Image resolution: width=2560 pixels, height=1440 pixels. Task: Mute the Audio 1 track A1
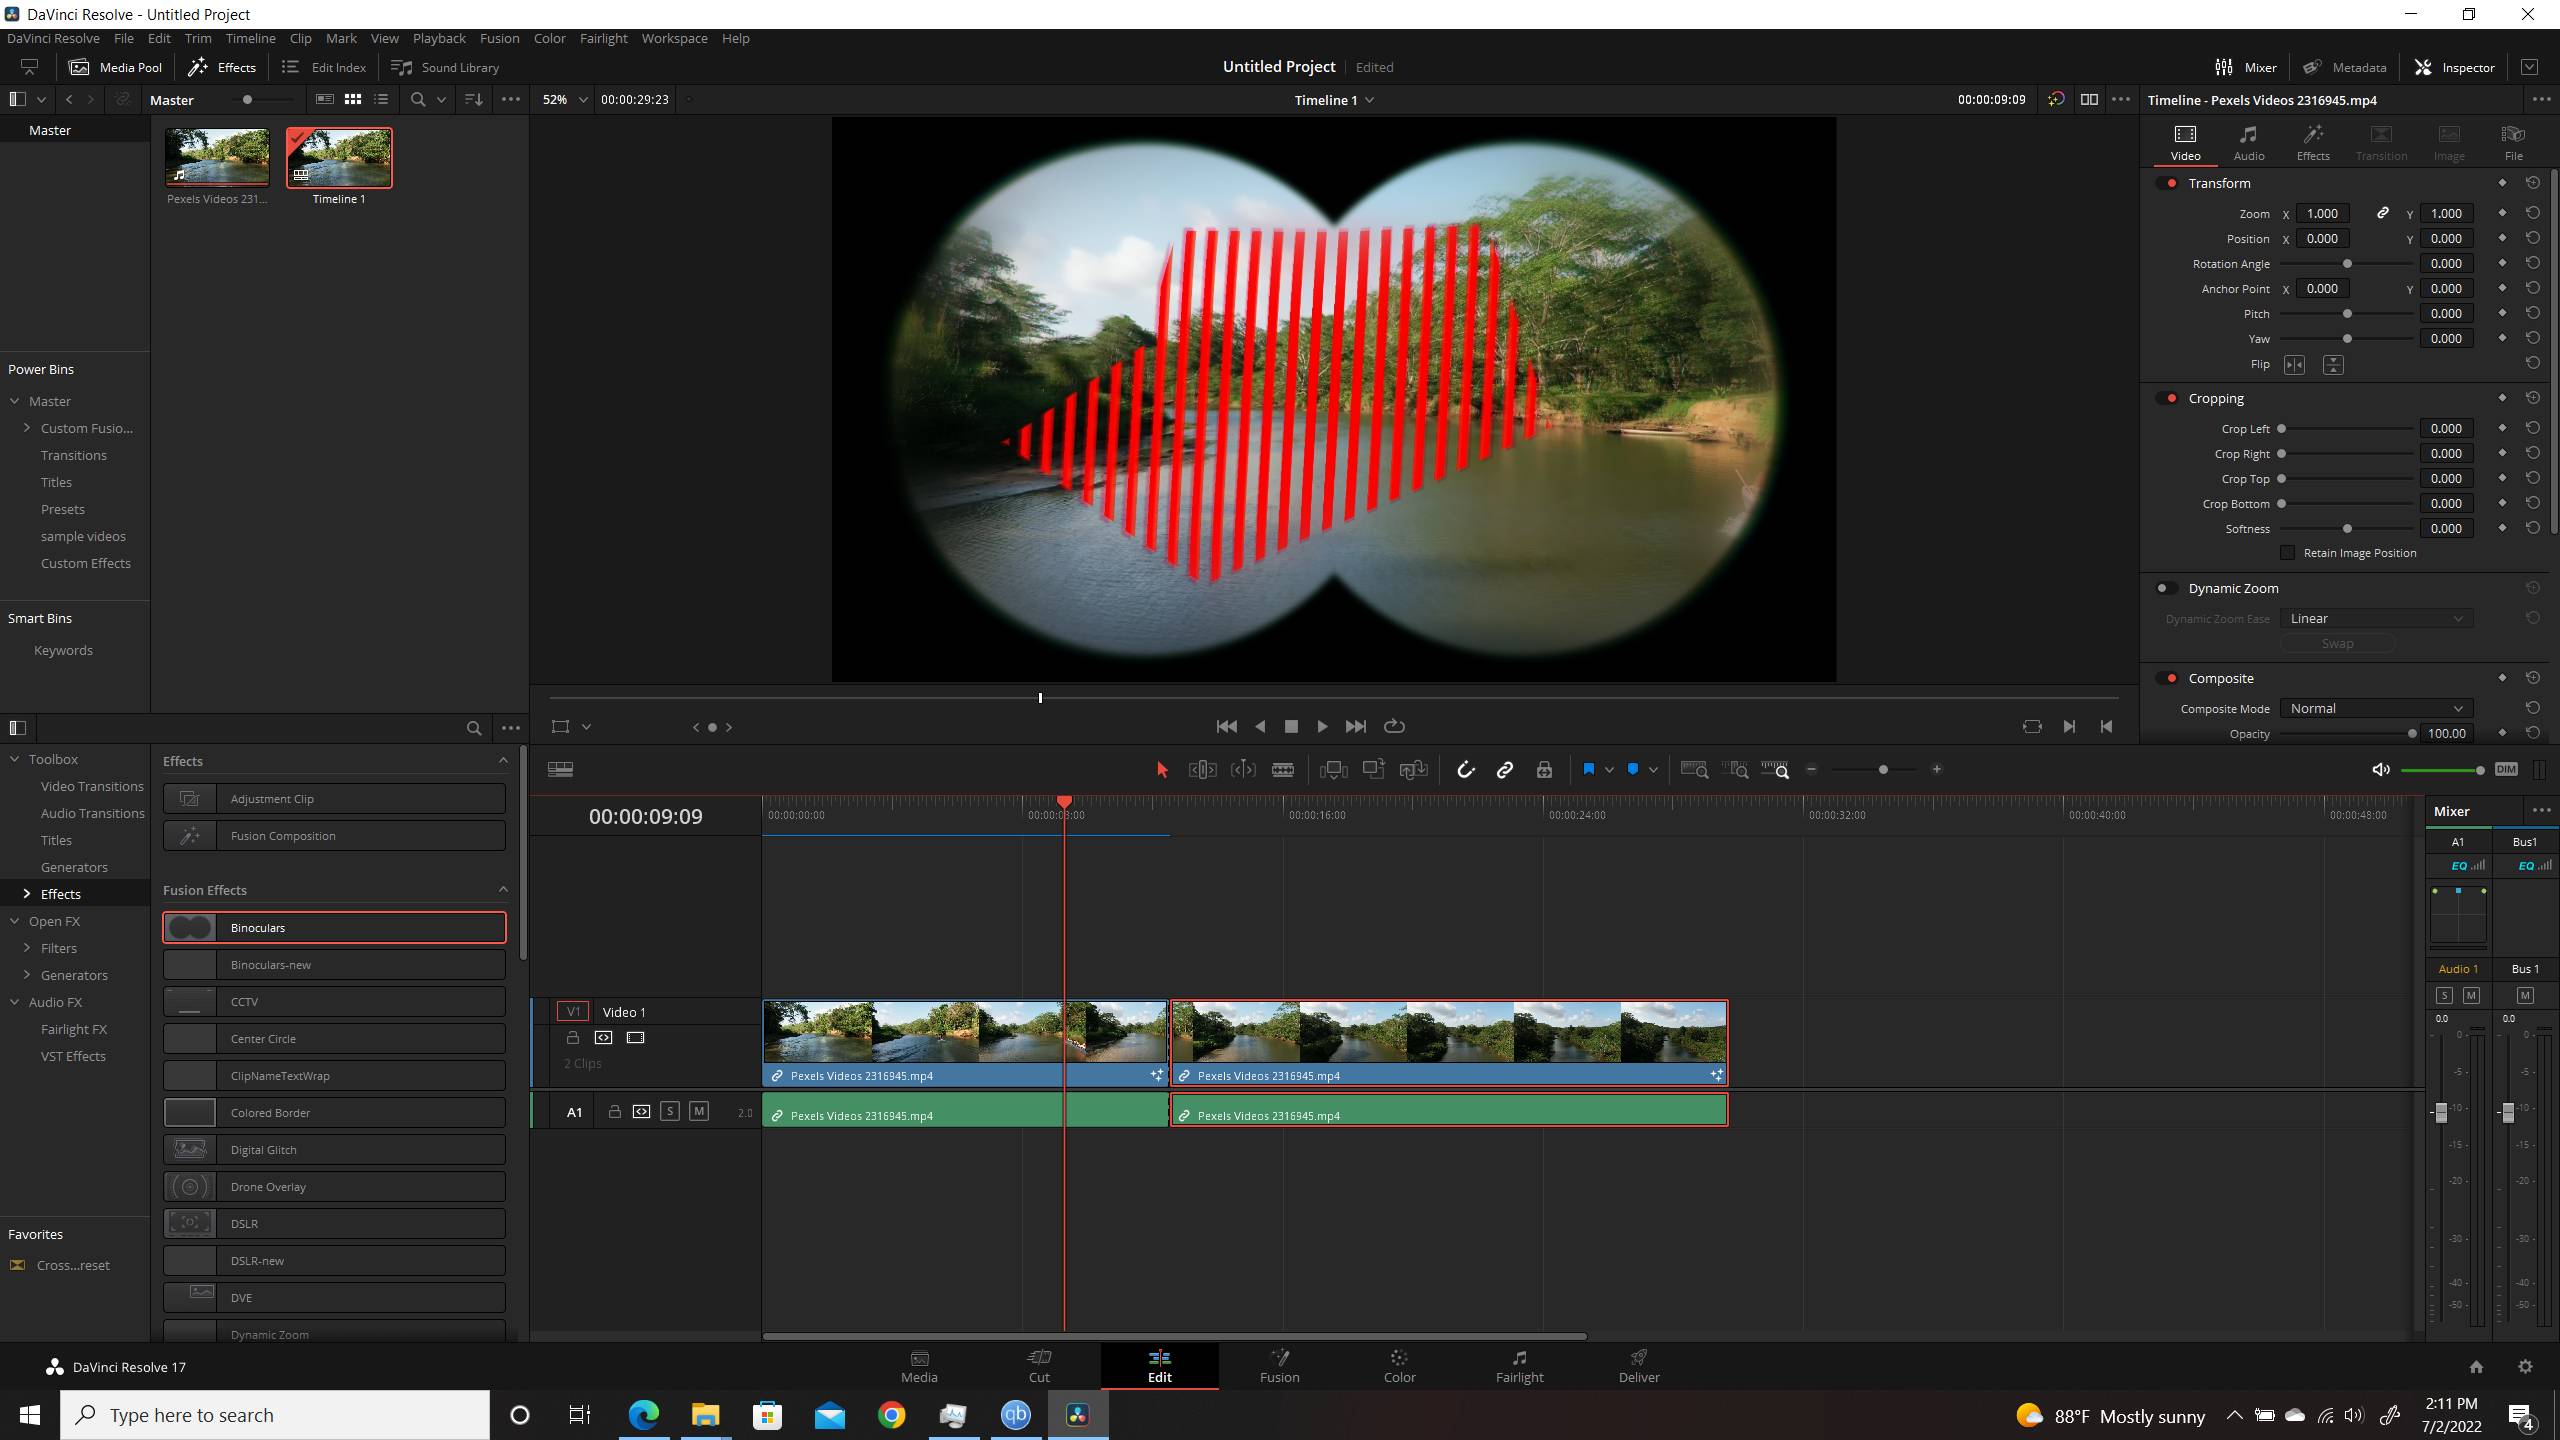point(699,1111)
